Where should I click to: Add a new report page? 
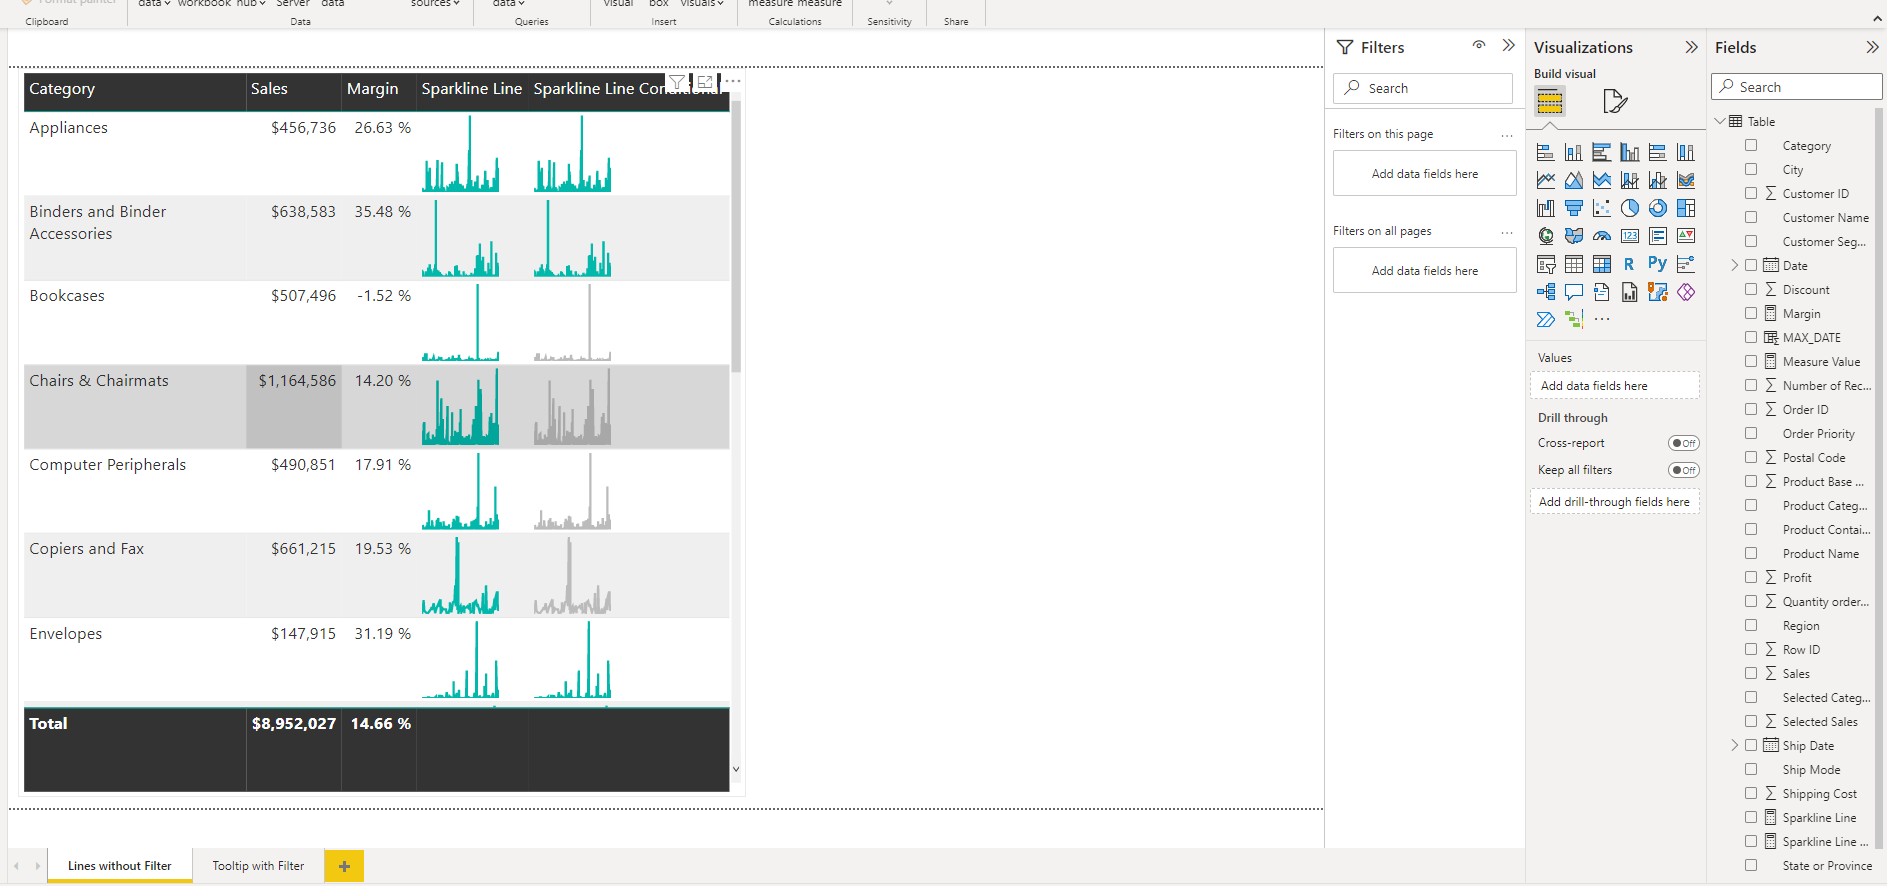344,866
